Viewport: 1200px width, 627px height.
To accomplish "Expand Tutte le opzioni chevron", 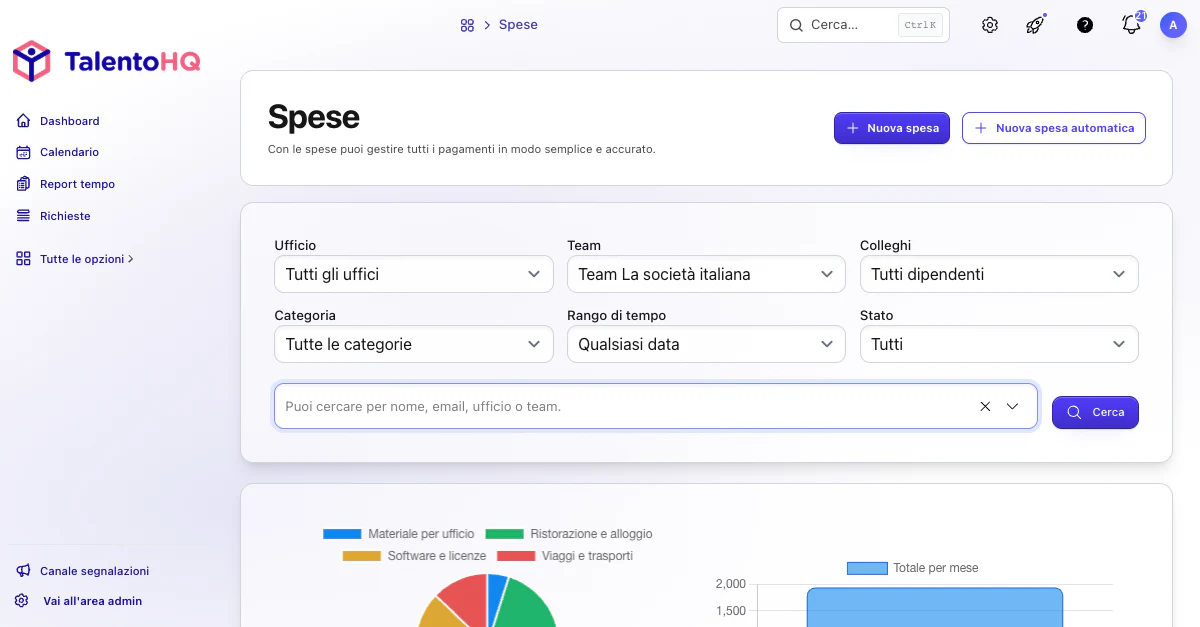I will point(131,259).
